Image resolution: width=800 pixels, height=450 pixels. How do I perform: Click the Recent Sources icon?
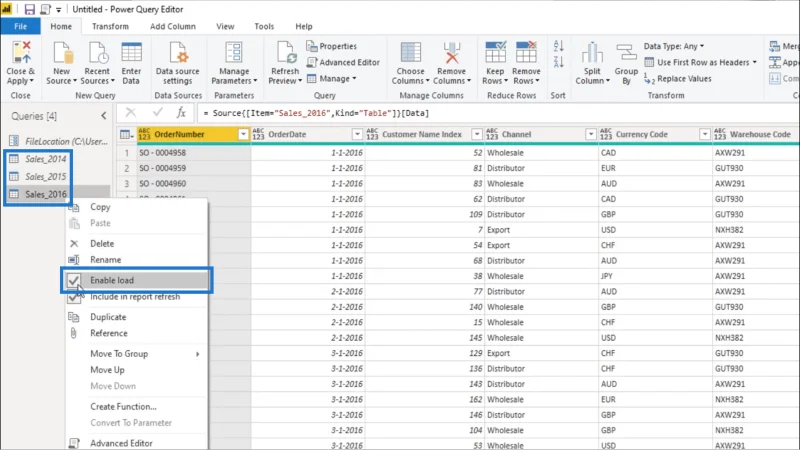click(97, 53)
